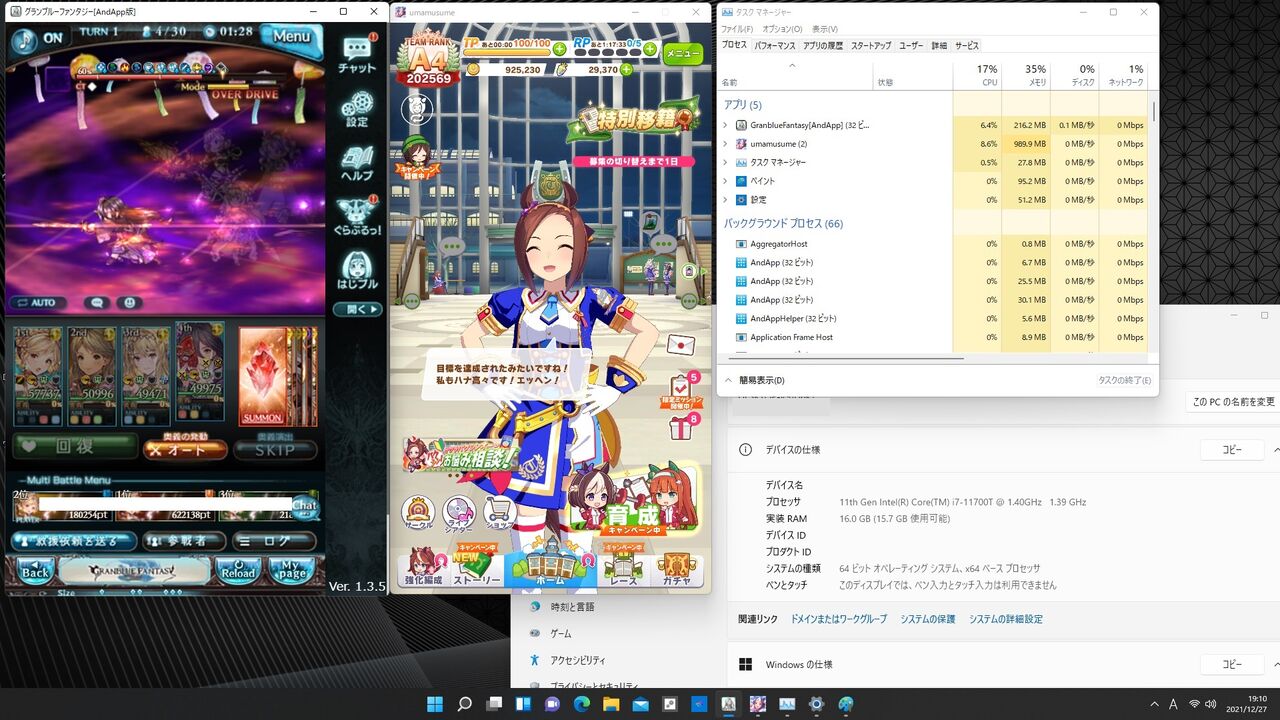Click the Reload footer button
The image size is (1280, 720).
[x=239, y=572]
